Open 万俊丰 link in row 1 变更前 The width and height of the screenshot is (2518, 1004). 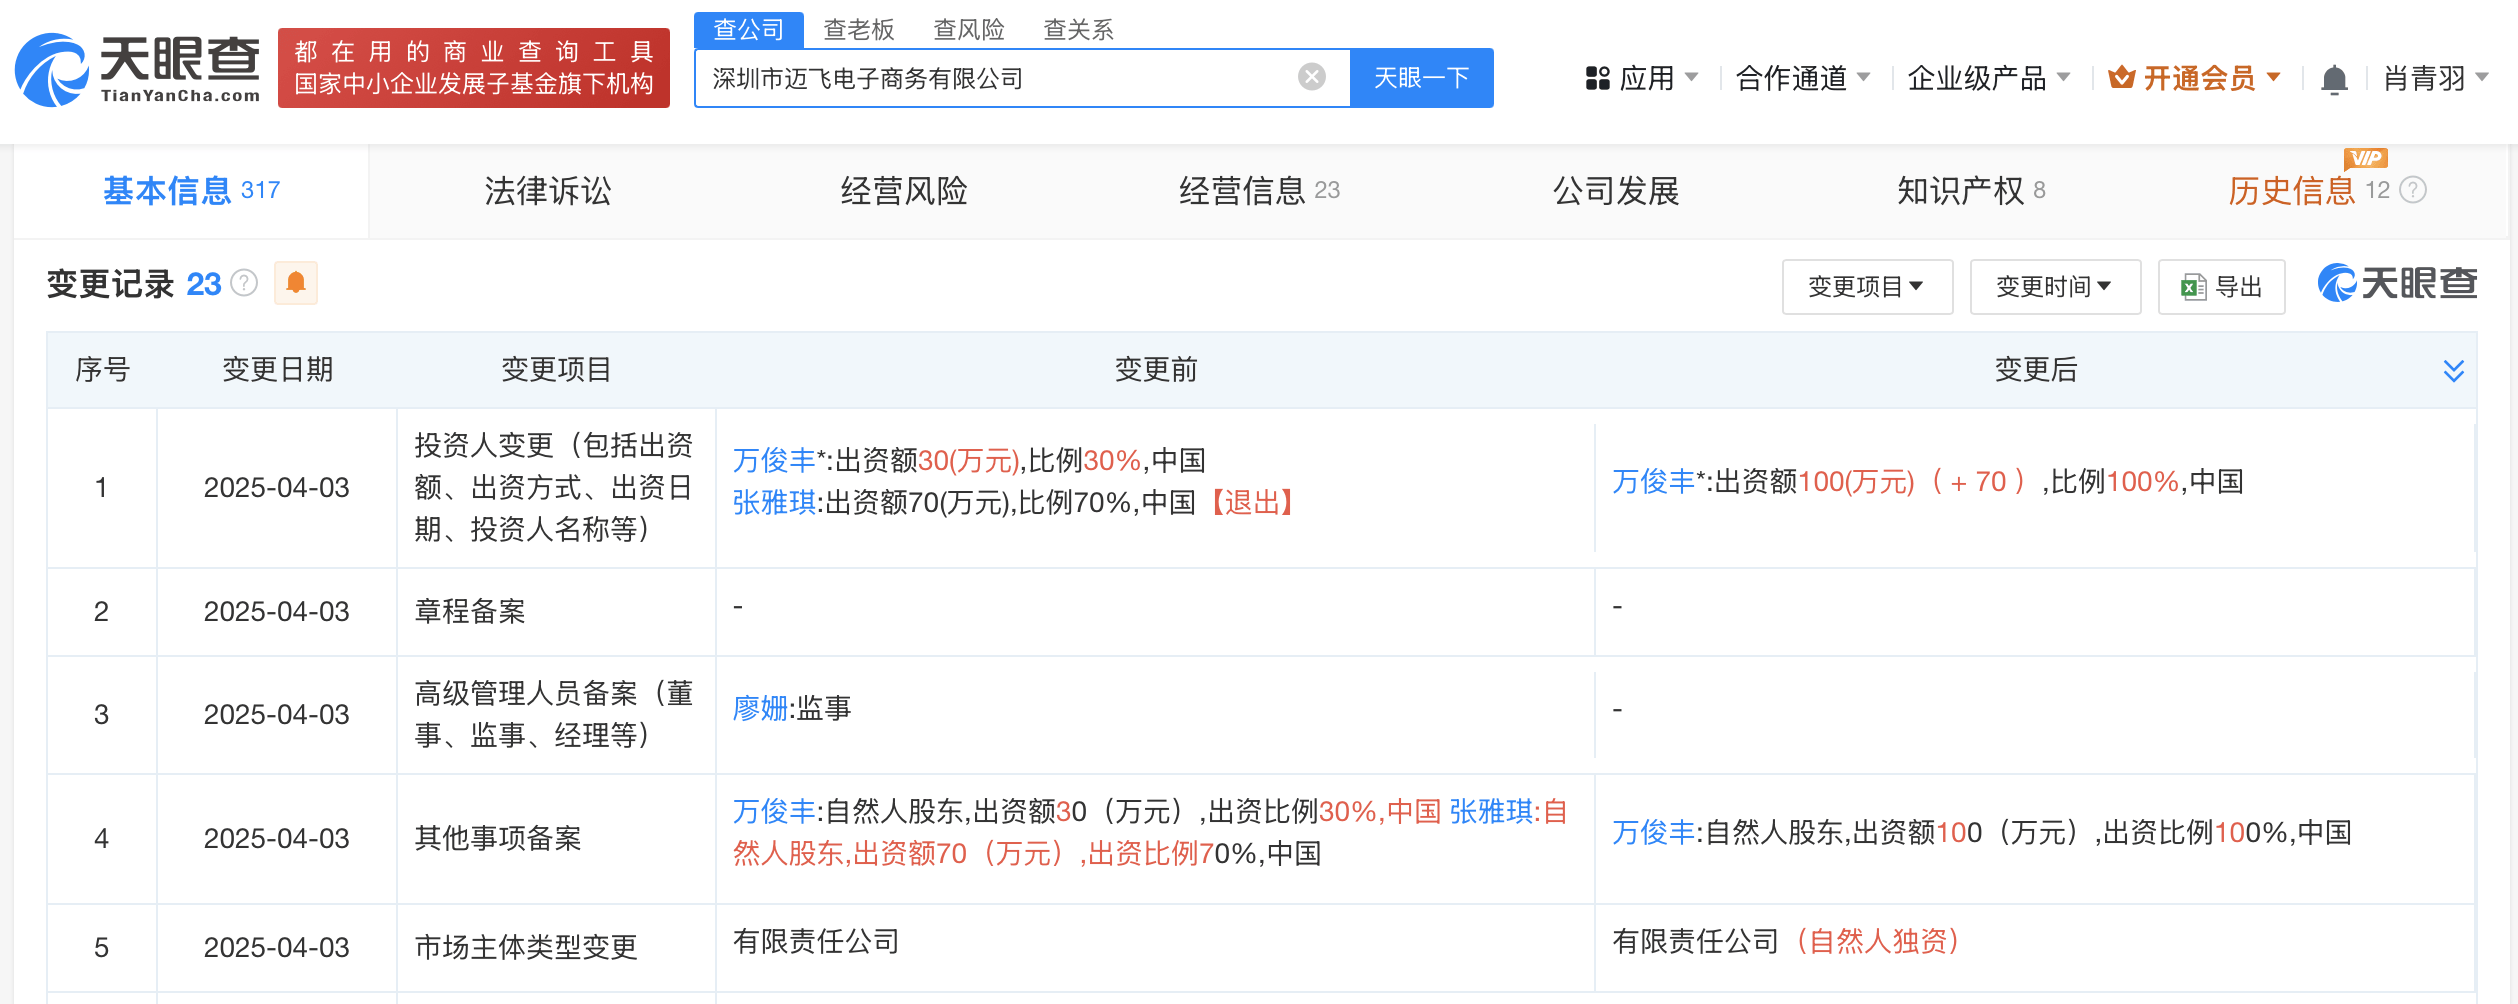(x=774, y=460)
